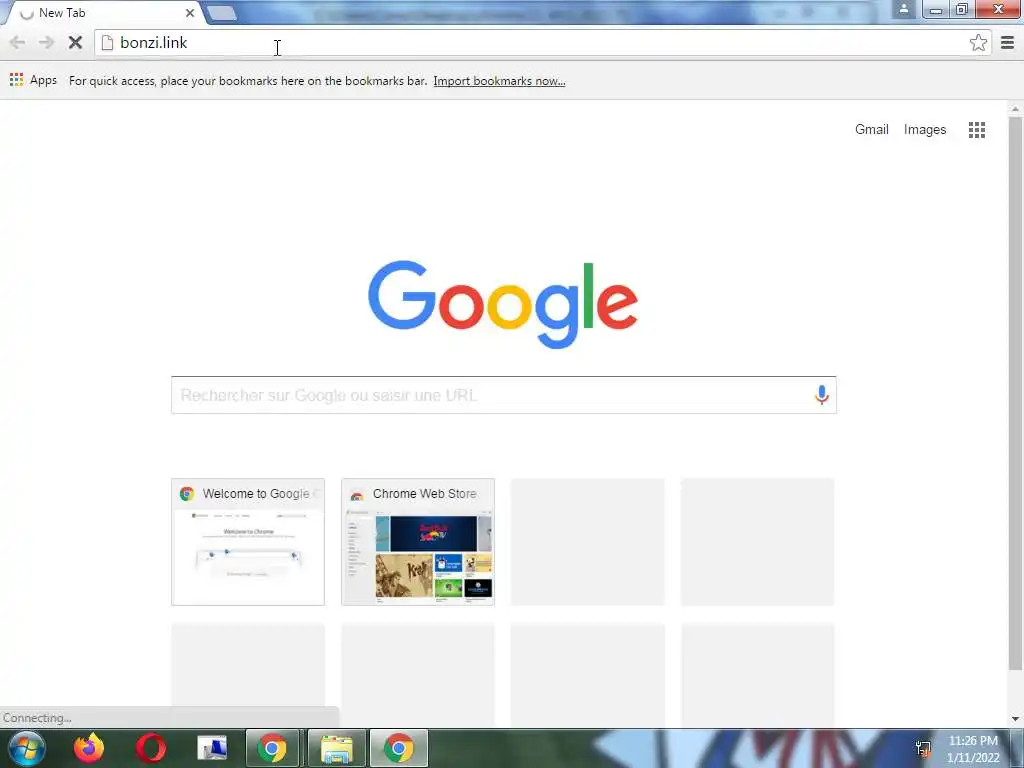Click the address bar showing bonzi.link
The image size is (1024, 768).
tap(543, 42)
